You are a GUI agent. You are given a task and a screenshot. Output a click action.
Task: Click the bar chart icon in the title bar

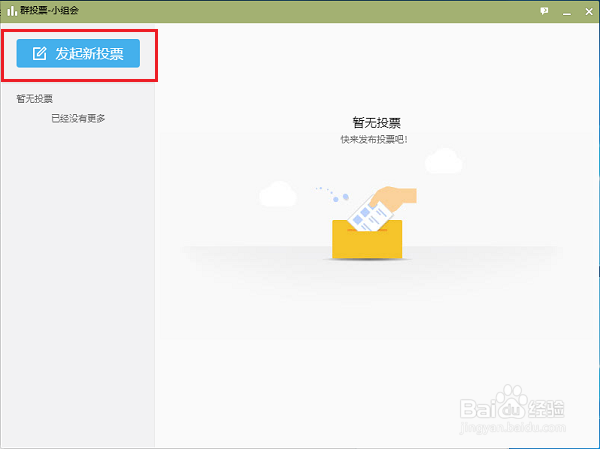click(x=12, y=10)
